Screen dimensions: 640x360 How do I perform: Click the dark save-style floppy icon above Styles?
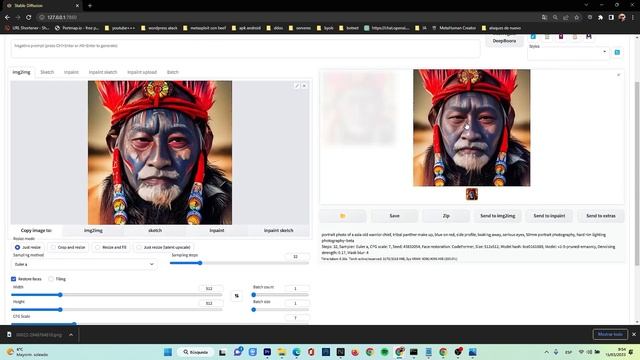pos(589,37)
